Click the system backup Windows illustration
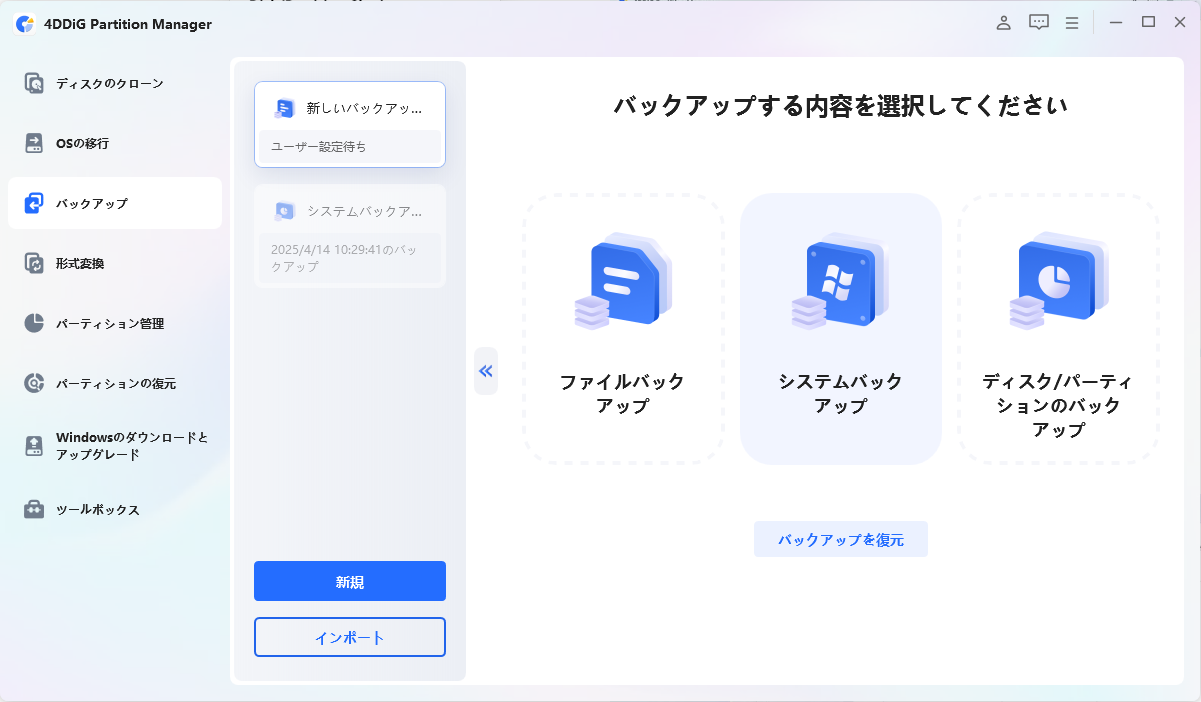This screenshot has height=702, width=1201. click(840, 282)
